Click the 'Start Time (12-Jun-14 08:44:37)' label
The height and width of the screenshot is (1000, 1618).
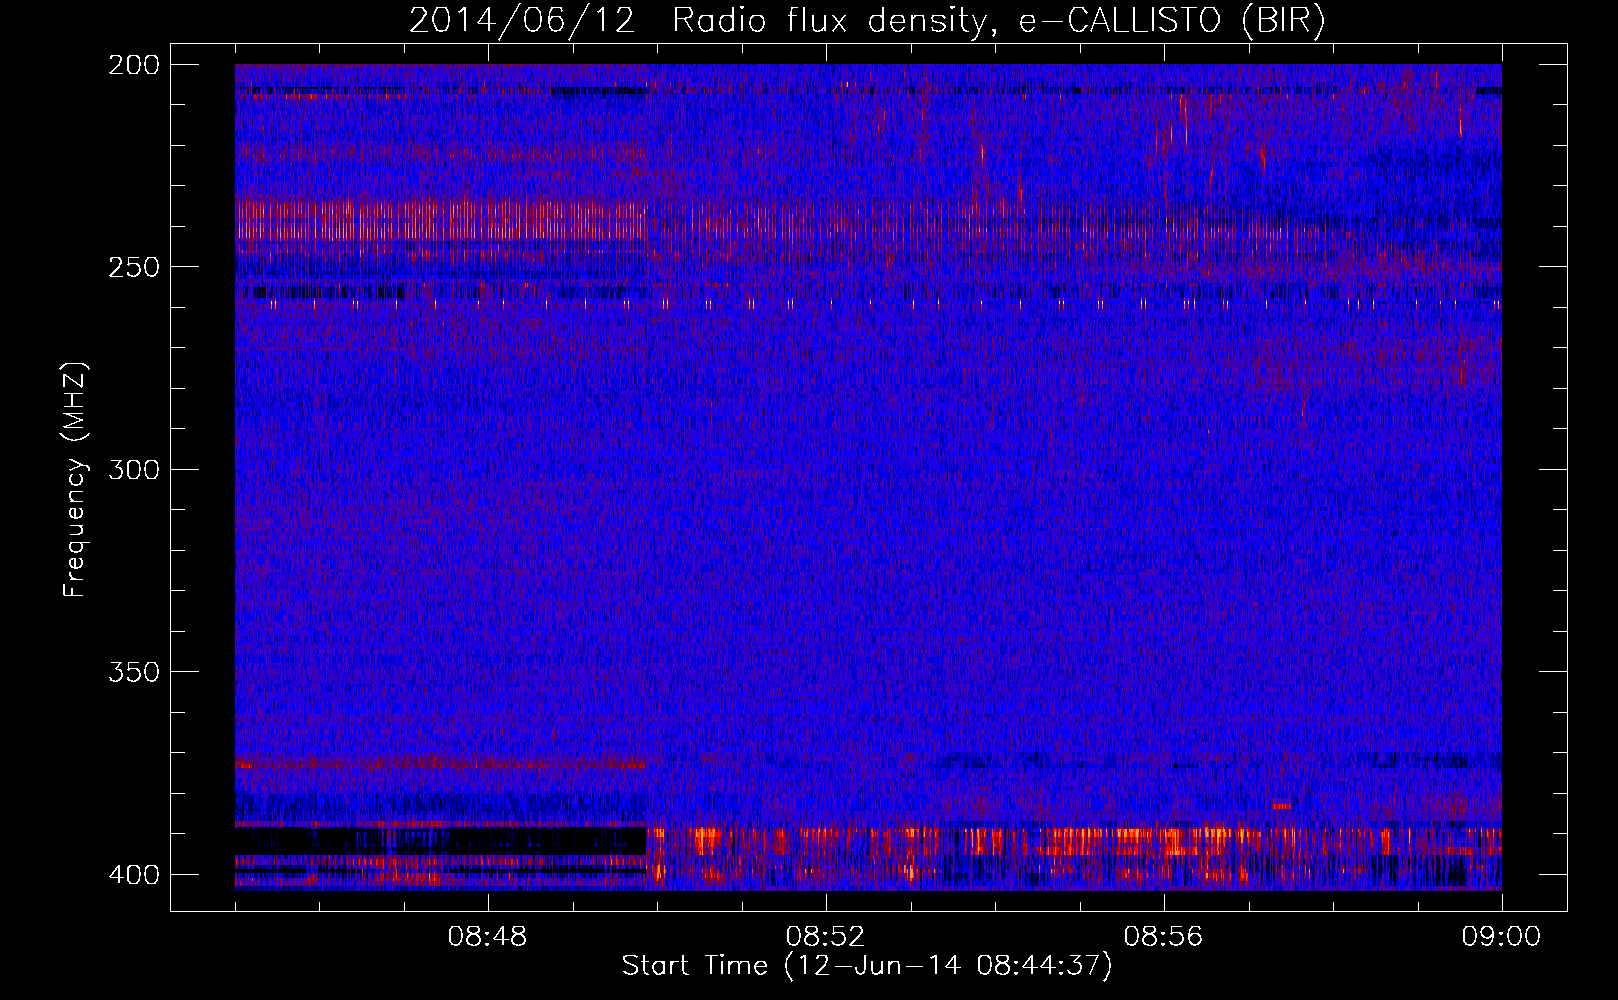coord(867,966)
